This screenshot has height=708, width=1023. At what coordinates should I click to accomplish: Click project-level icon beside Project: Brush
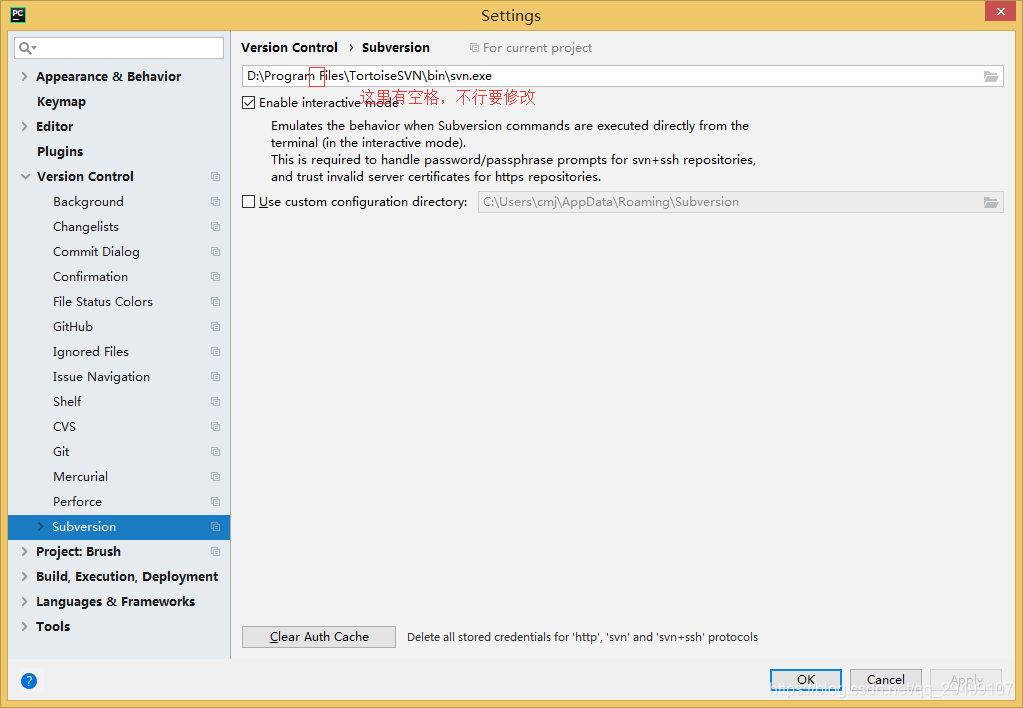click(x=215, y=552)
